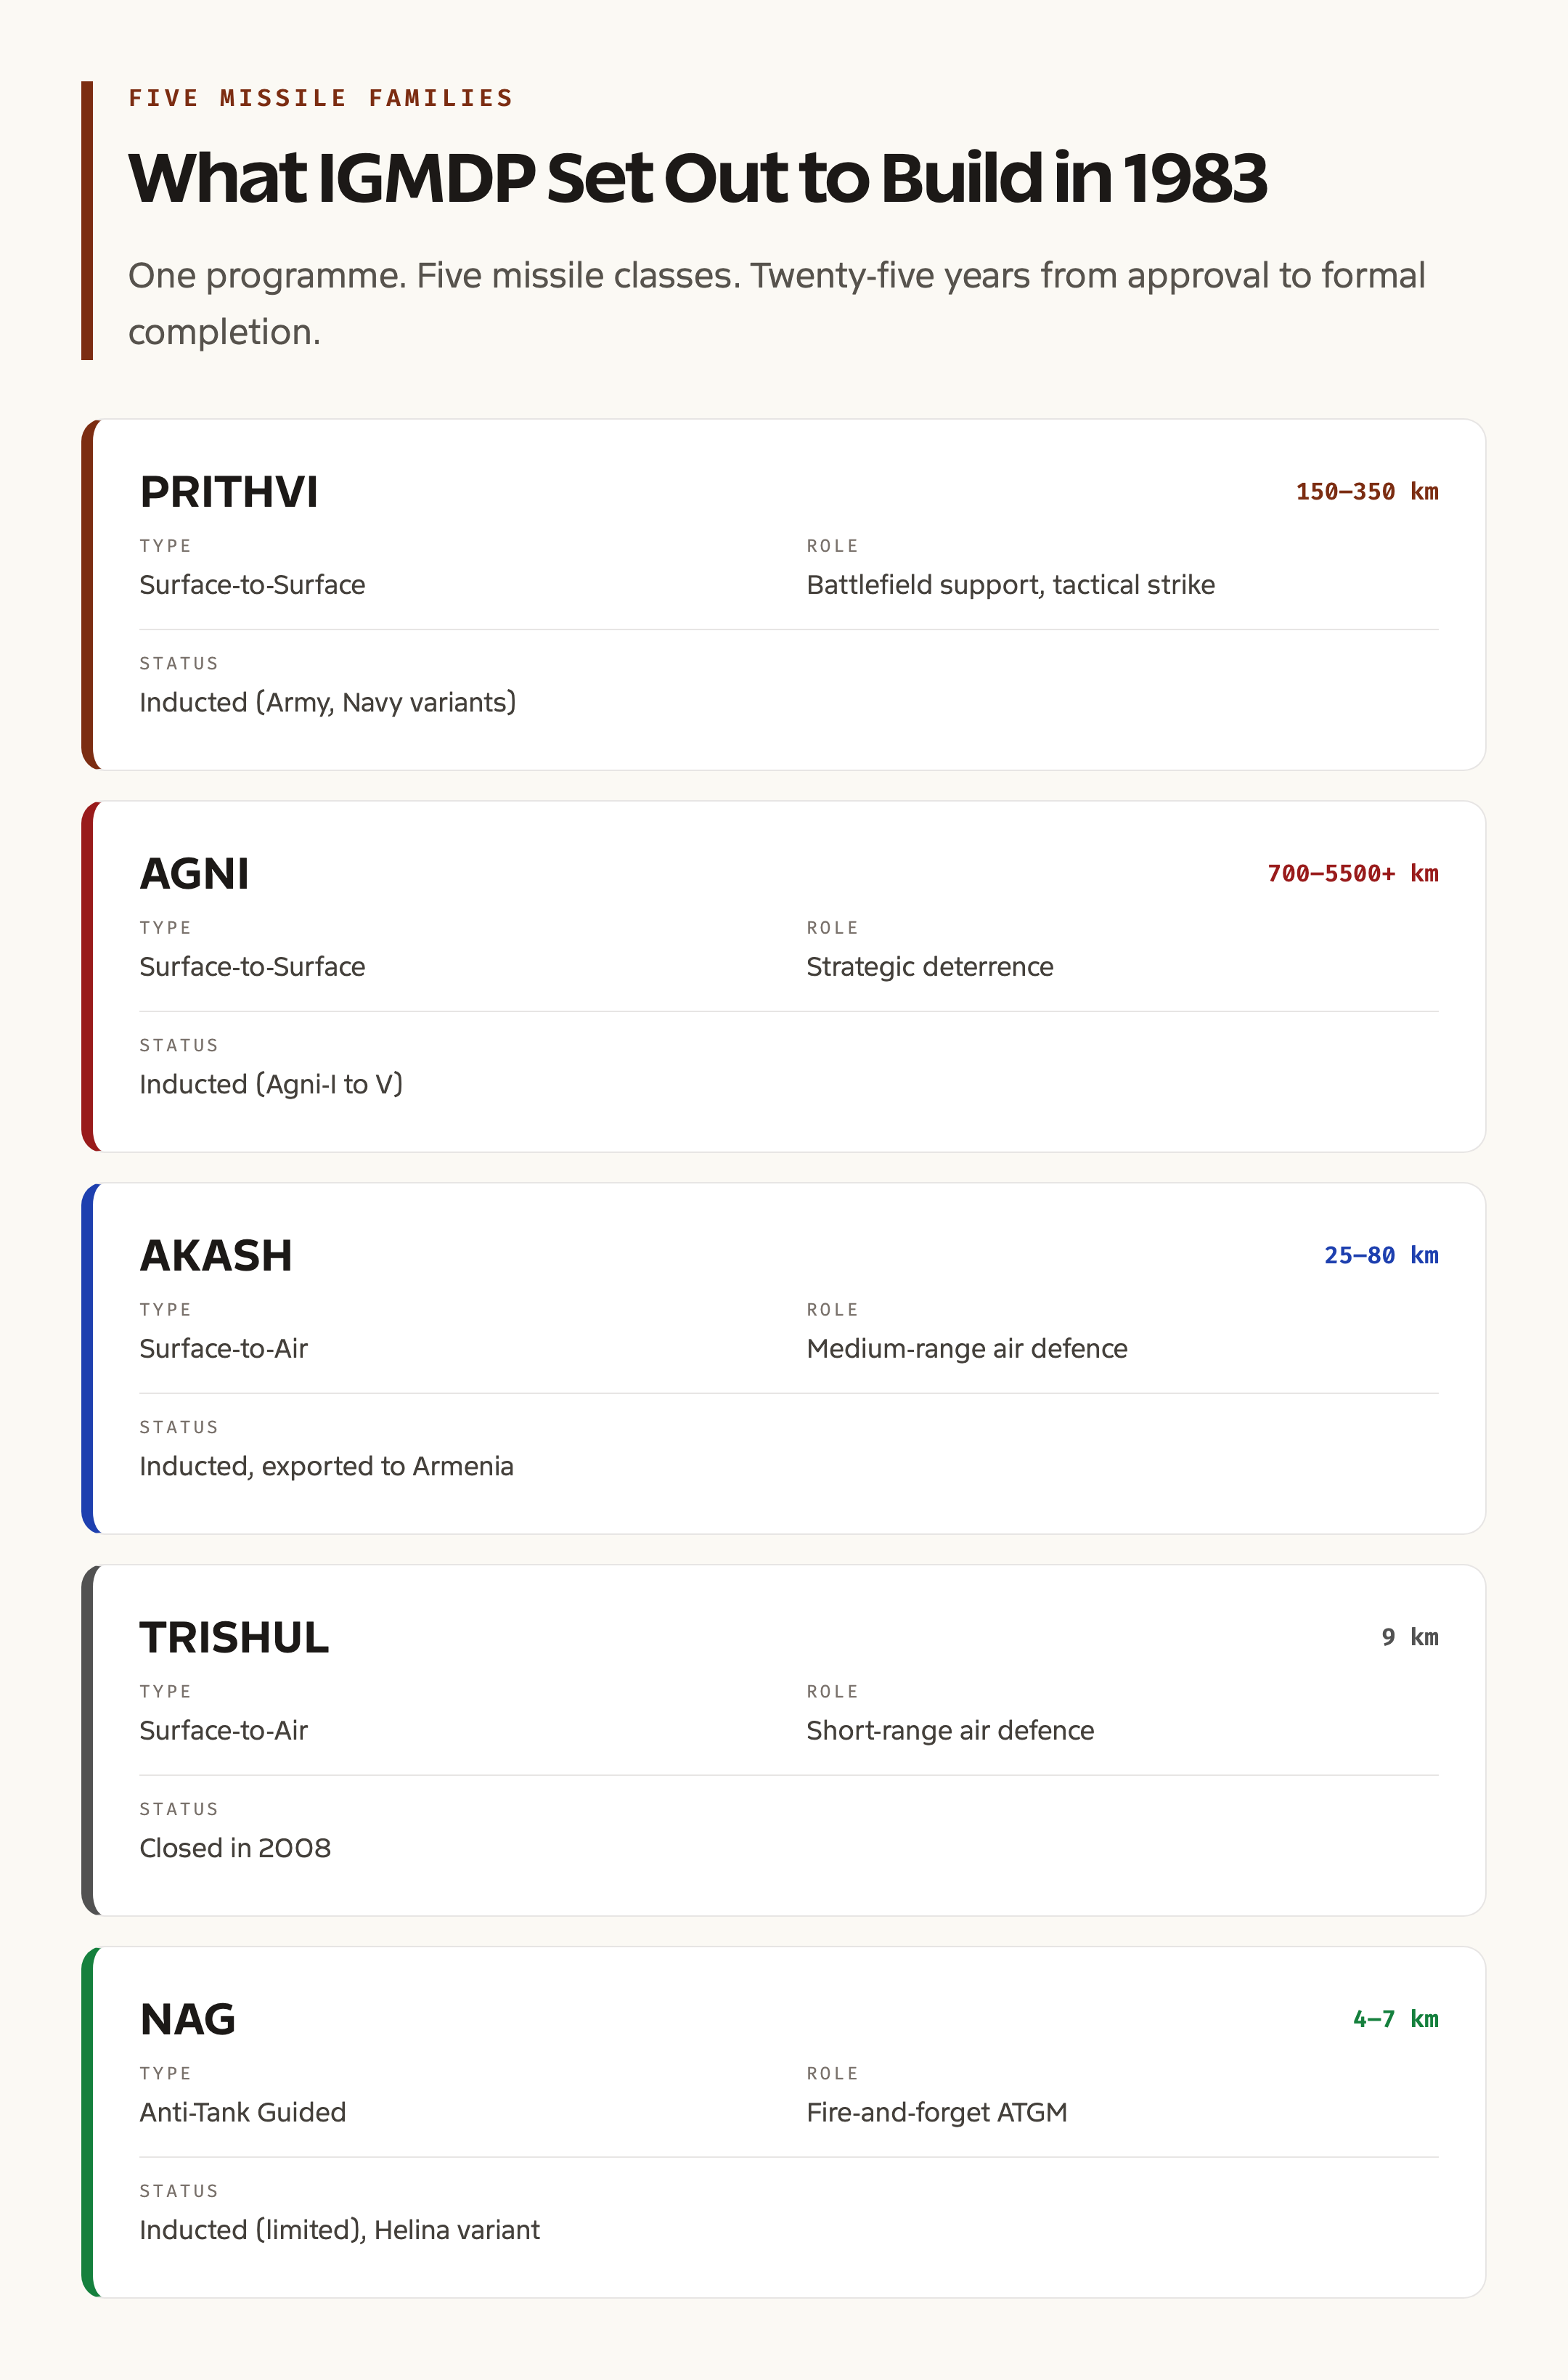Click the NAG missile heading
This screenshot has height=2380, width=1568.
tap(188, 2020)
